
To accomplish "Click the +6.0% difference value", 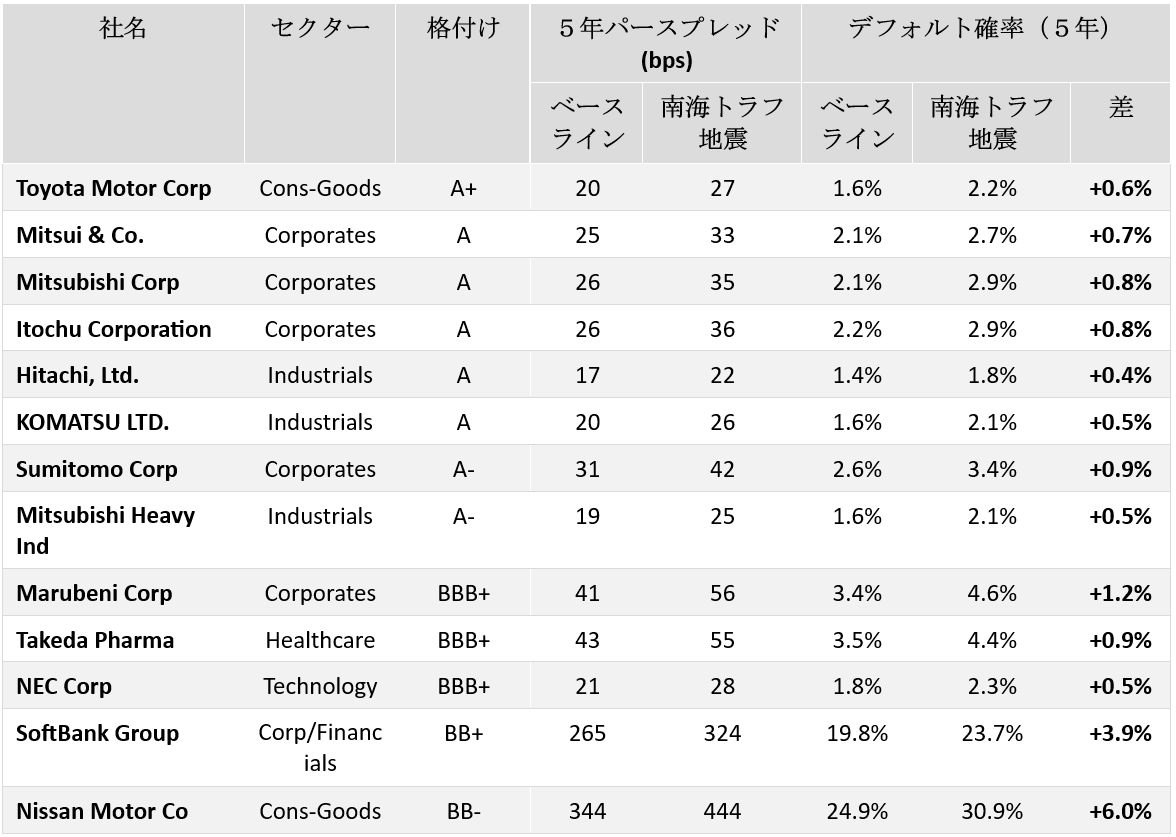I will point(1120,811).
